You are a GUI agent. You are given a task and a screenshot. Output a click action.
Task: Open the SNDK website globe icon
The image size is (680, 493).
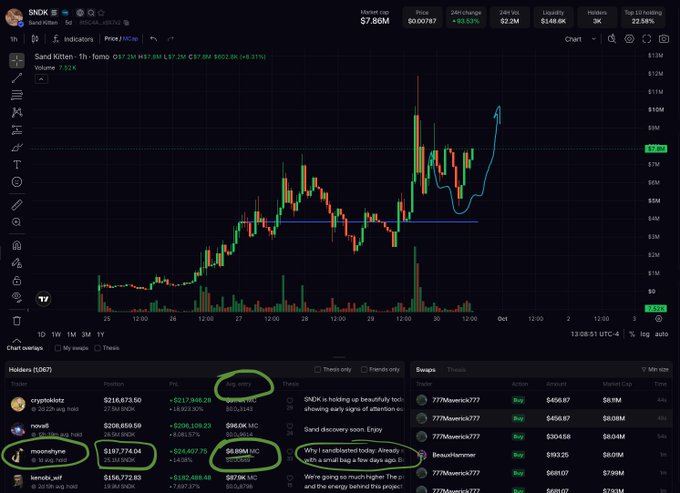tap(80, 13)
